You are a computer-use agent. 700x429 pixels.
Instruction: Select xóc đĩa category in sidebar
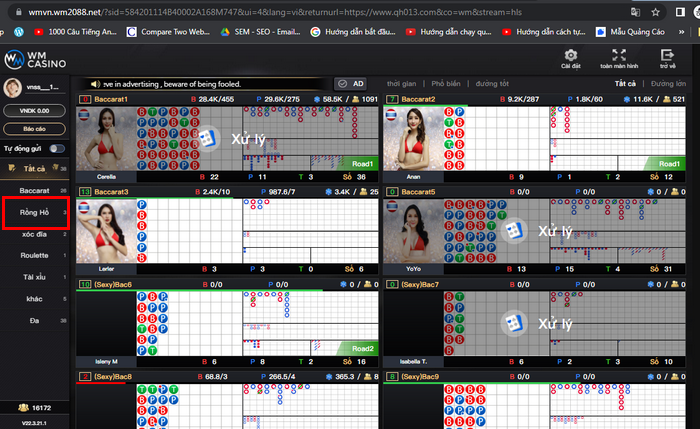click(x=34, y=234)
